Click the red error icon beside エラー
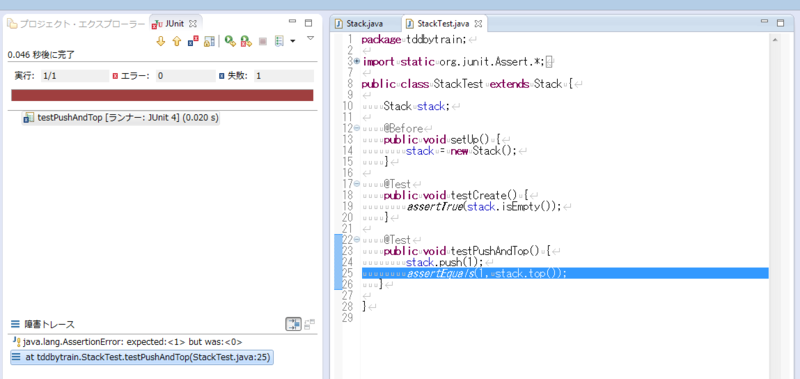 (115, 76)
